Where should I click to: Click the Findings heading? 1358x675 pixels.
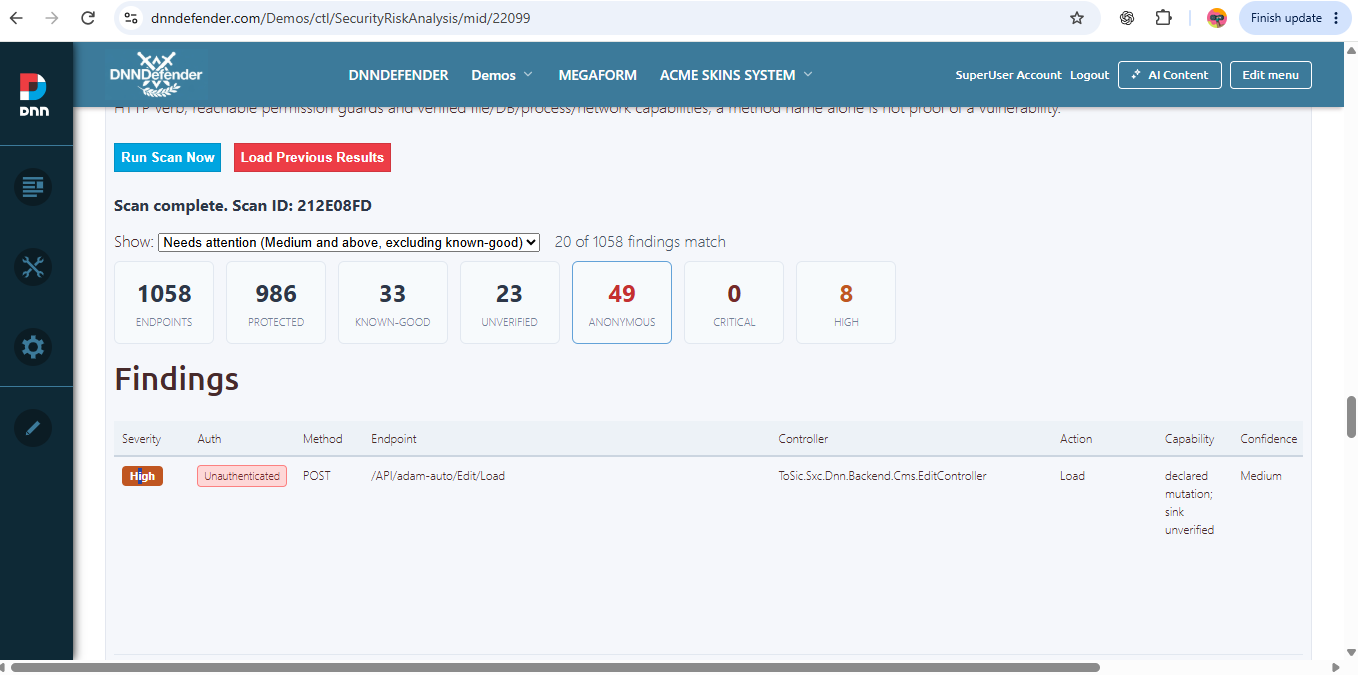pyautogui.click(x=176, y=379)
